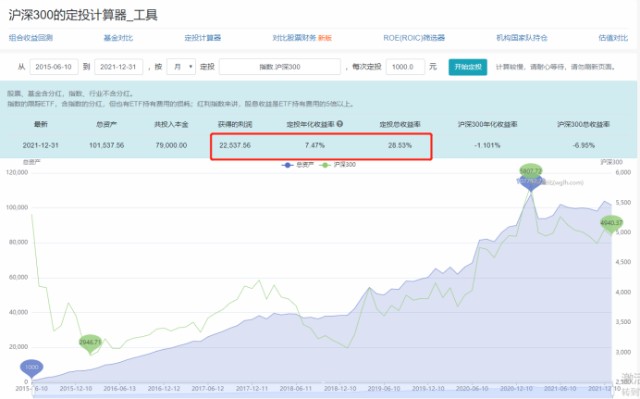The height and width of the screenshot is (399, 640).
Task: Click the 开始定投 button
Action: 468,67
